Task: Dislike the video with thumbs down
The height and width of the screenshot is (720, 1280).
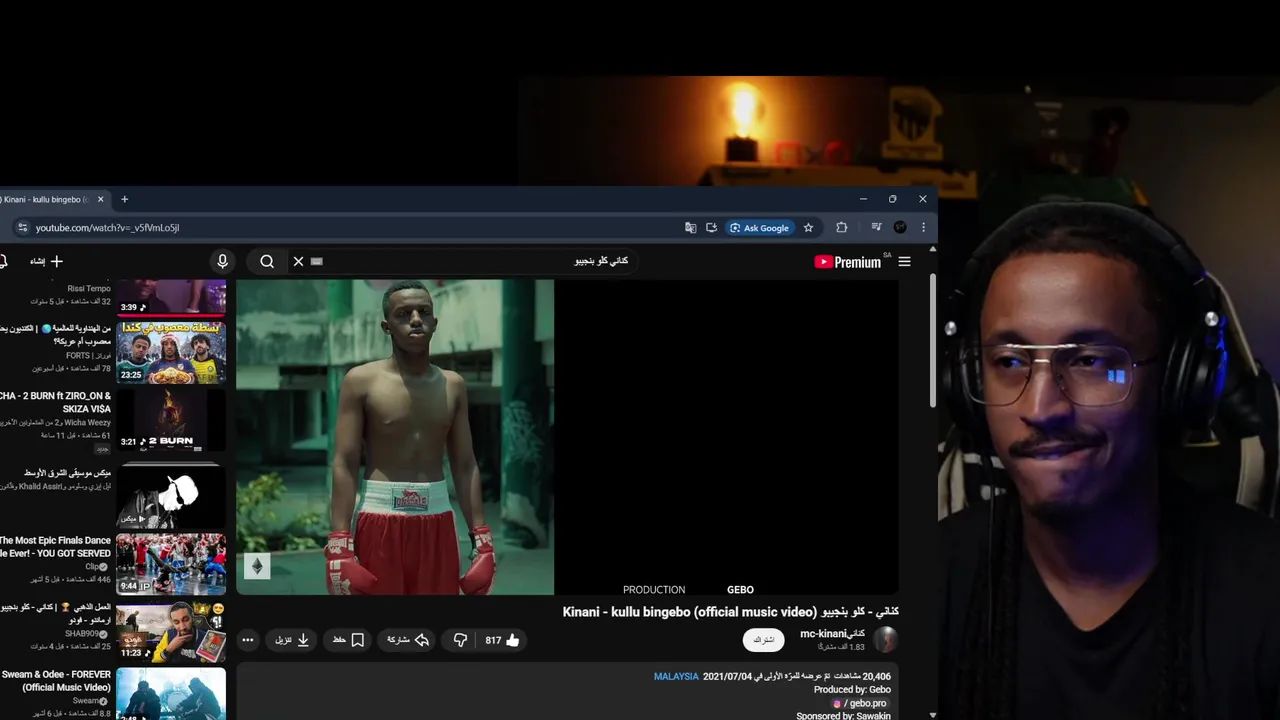Action: 460,640
